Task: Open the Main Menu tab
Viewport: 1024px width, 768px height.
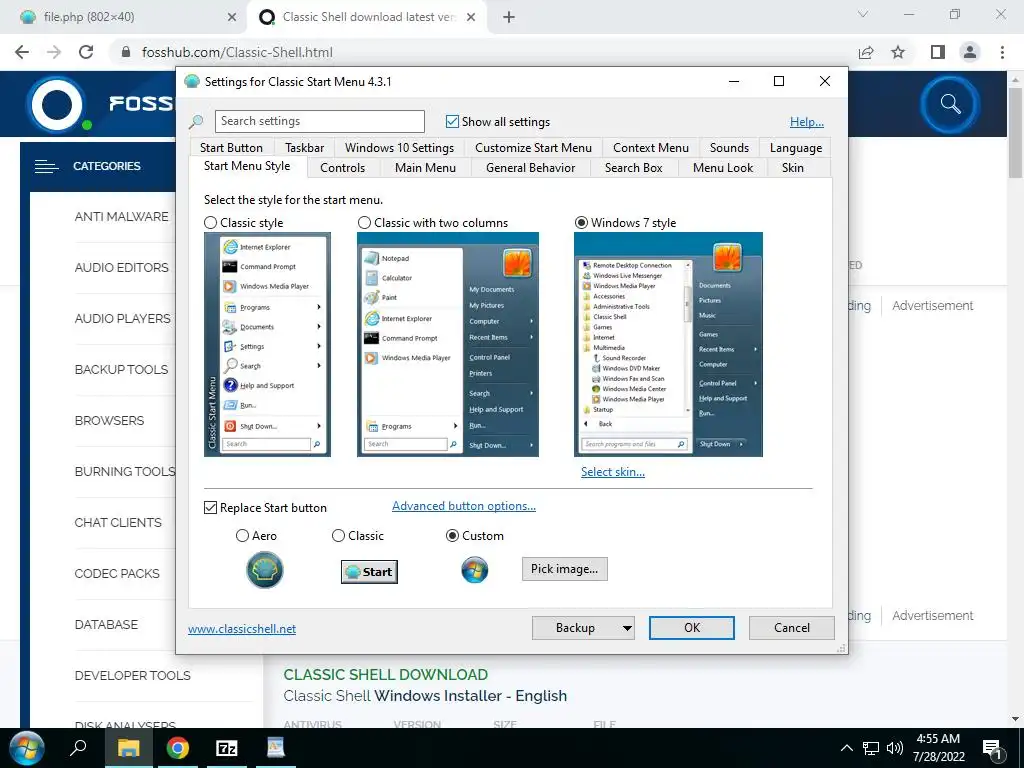Action: (x=425, y=168)
